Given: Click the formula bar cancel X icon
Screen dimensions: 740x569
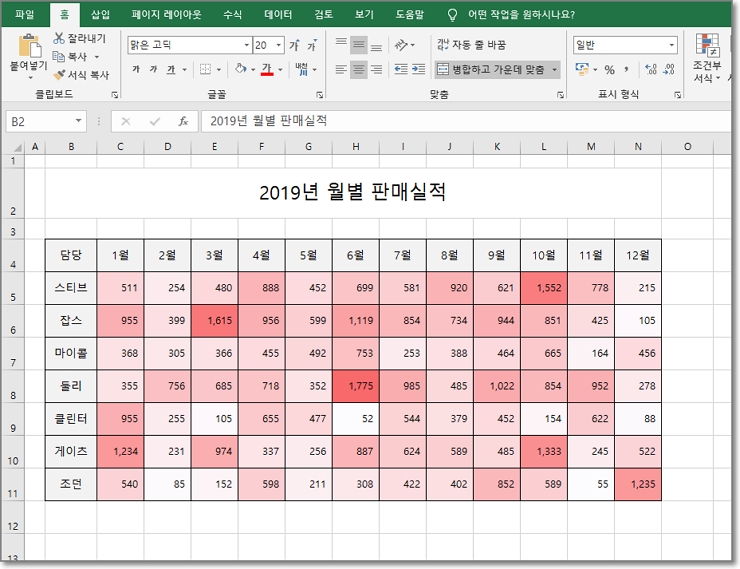Looking at the screenshot, I should (126, 121).
